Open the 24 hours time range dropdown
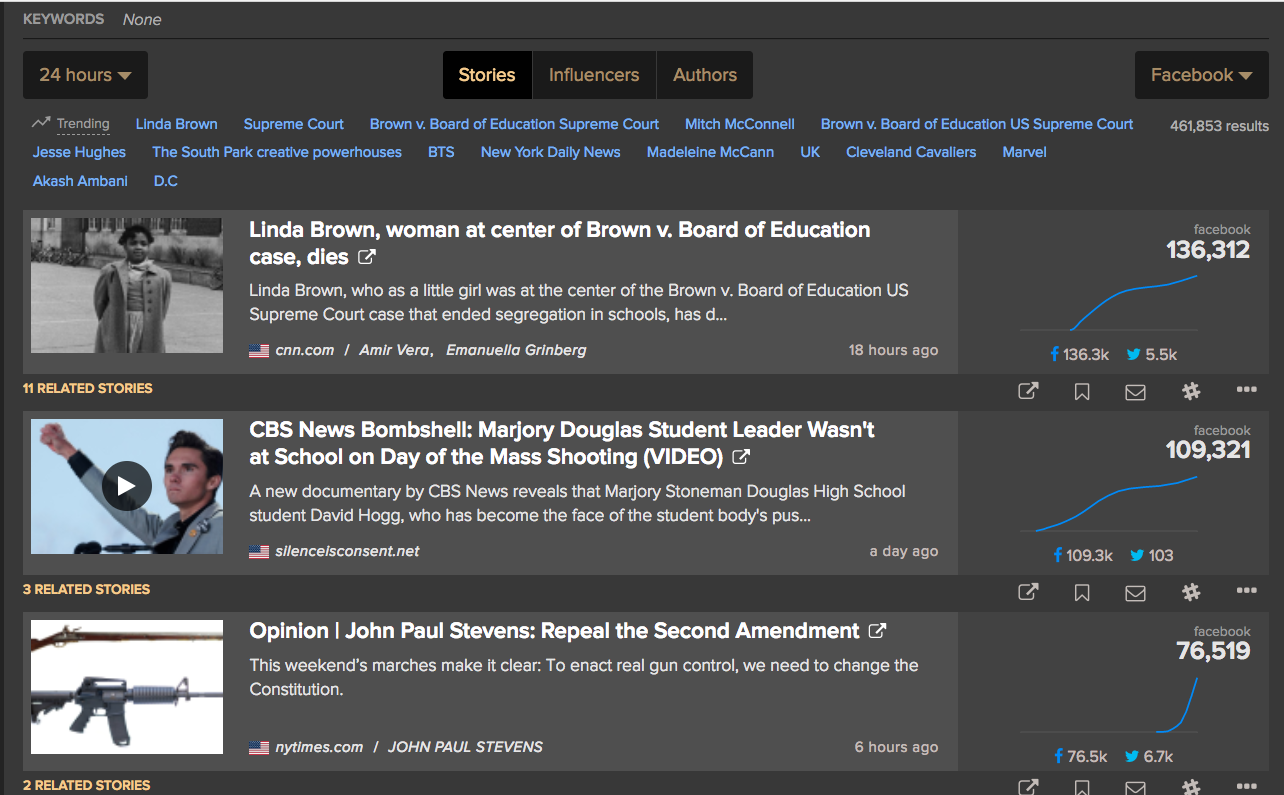The image size is (1284, 795). point(85,75)
